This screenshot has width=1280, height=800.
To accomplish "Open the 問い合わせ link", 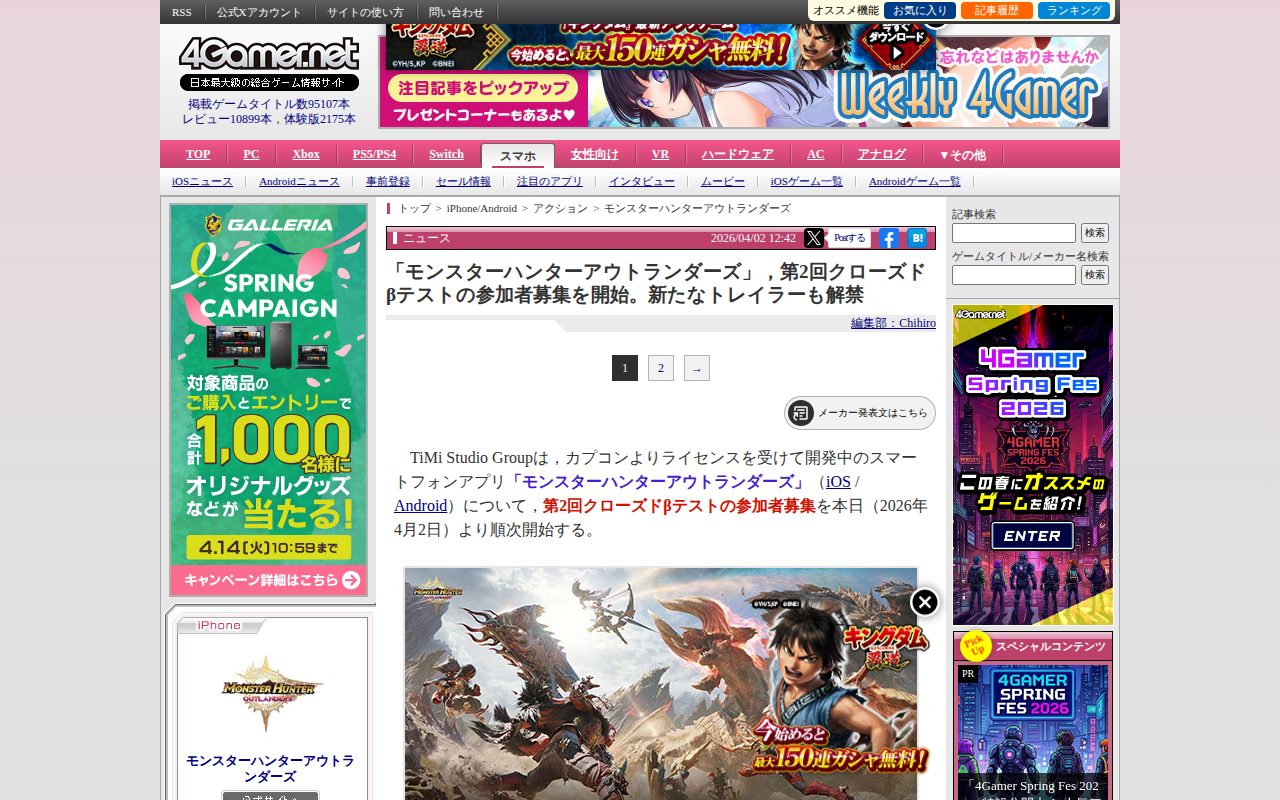I will point(456,12).
